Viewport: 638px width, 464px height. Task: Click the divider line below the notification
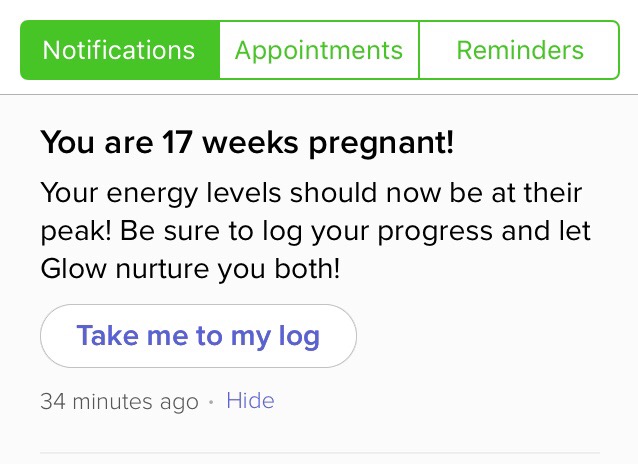[x=320, y=452]
